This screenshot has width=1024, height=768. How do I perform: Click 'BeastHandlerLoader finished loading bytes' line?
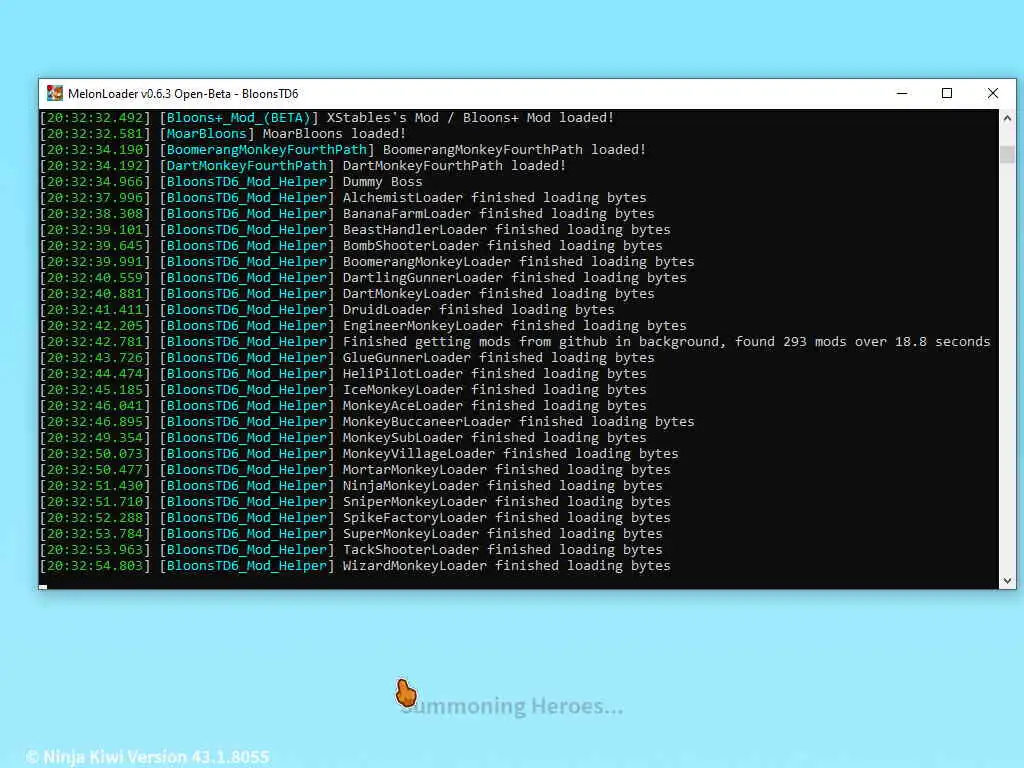click(507, 229)
